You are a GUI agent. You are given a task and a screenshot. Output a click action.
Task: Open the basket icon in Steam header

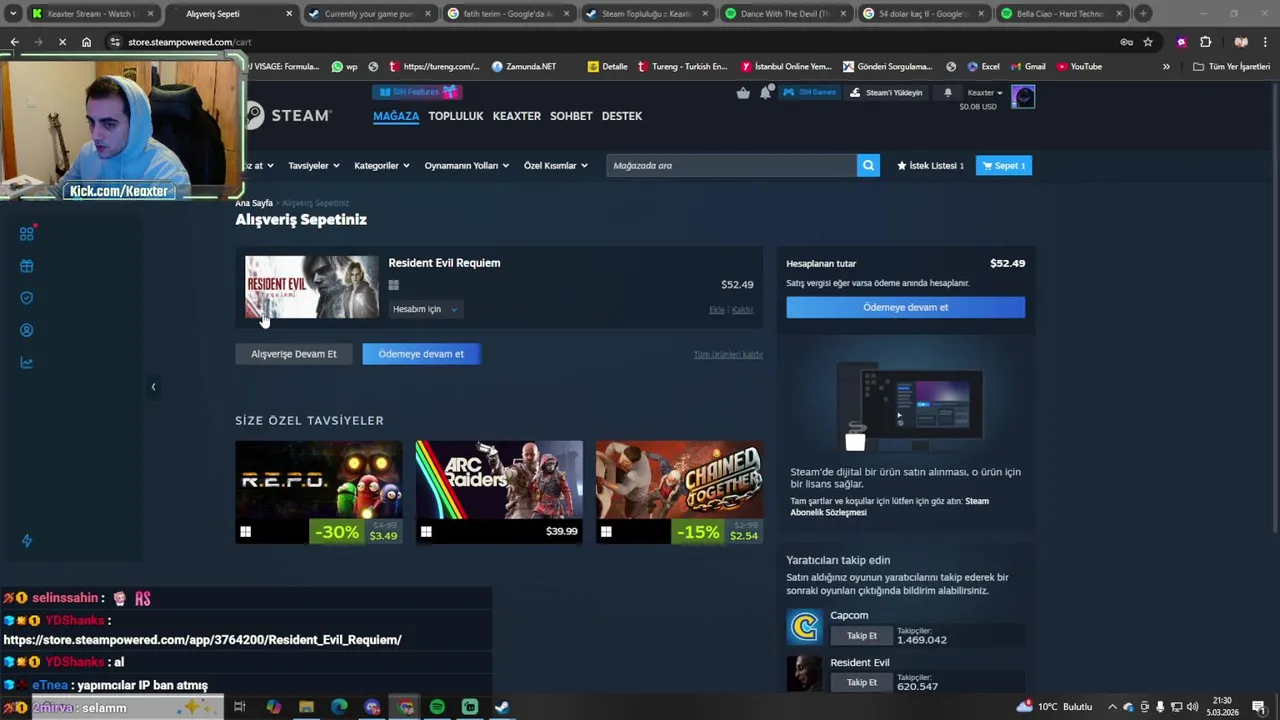coord(743,93)
